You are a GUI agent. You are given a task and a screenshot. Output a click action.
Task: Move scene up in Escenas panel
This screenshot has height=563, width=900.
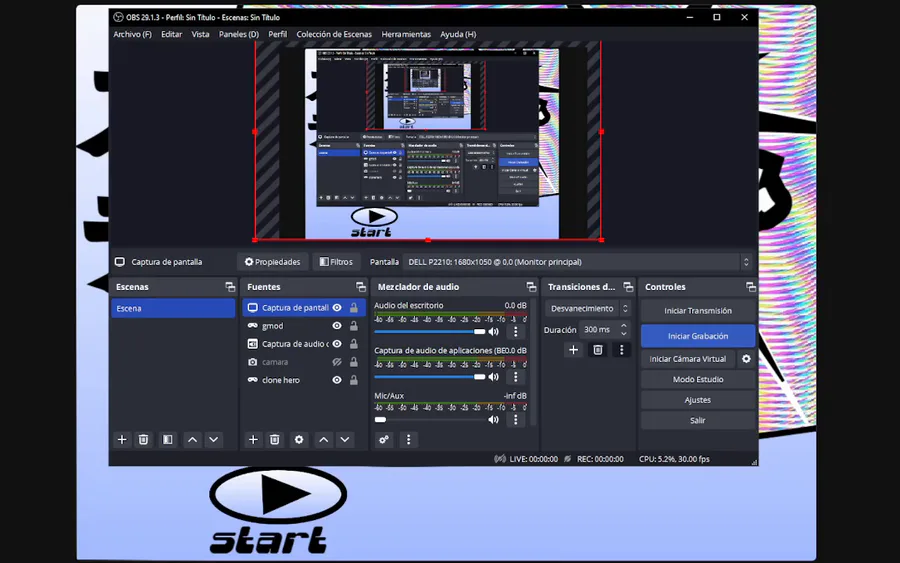click(192, 440)
